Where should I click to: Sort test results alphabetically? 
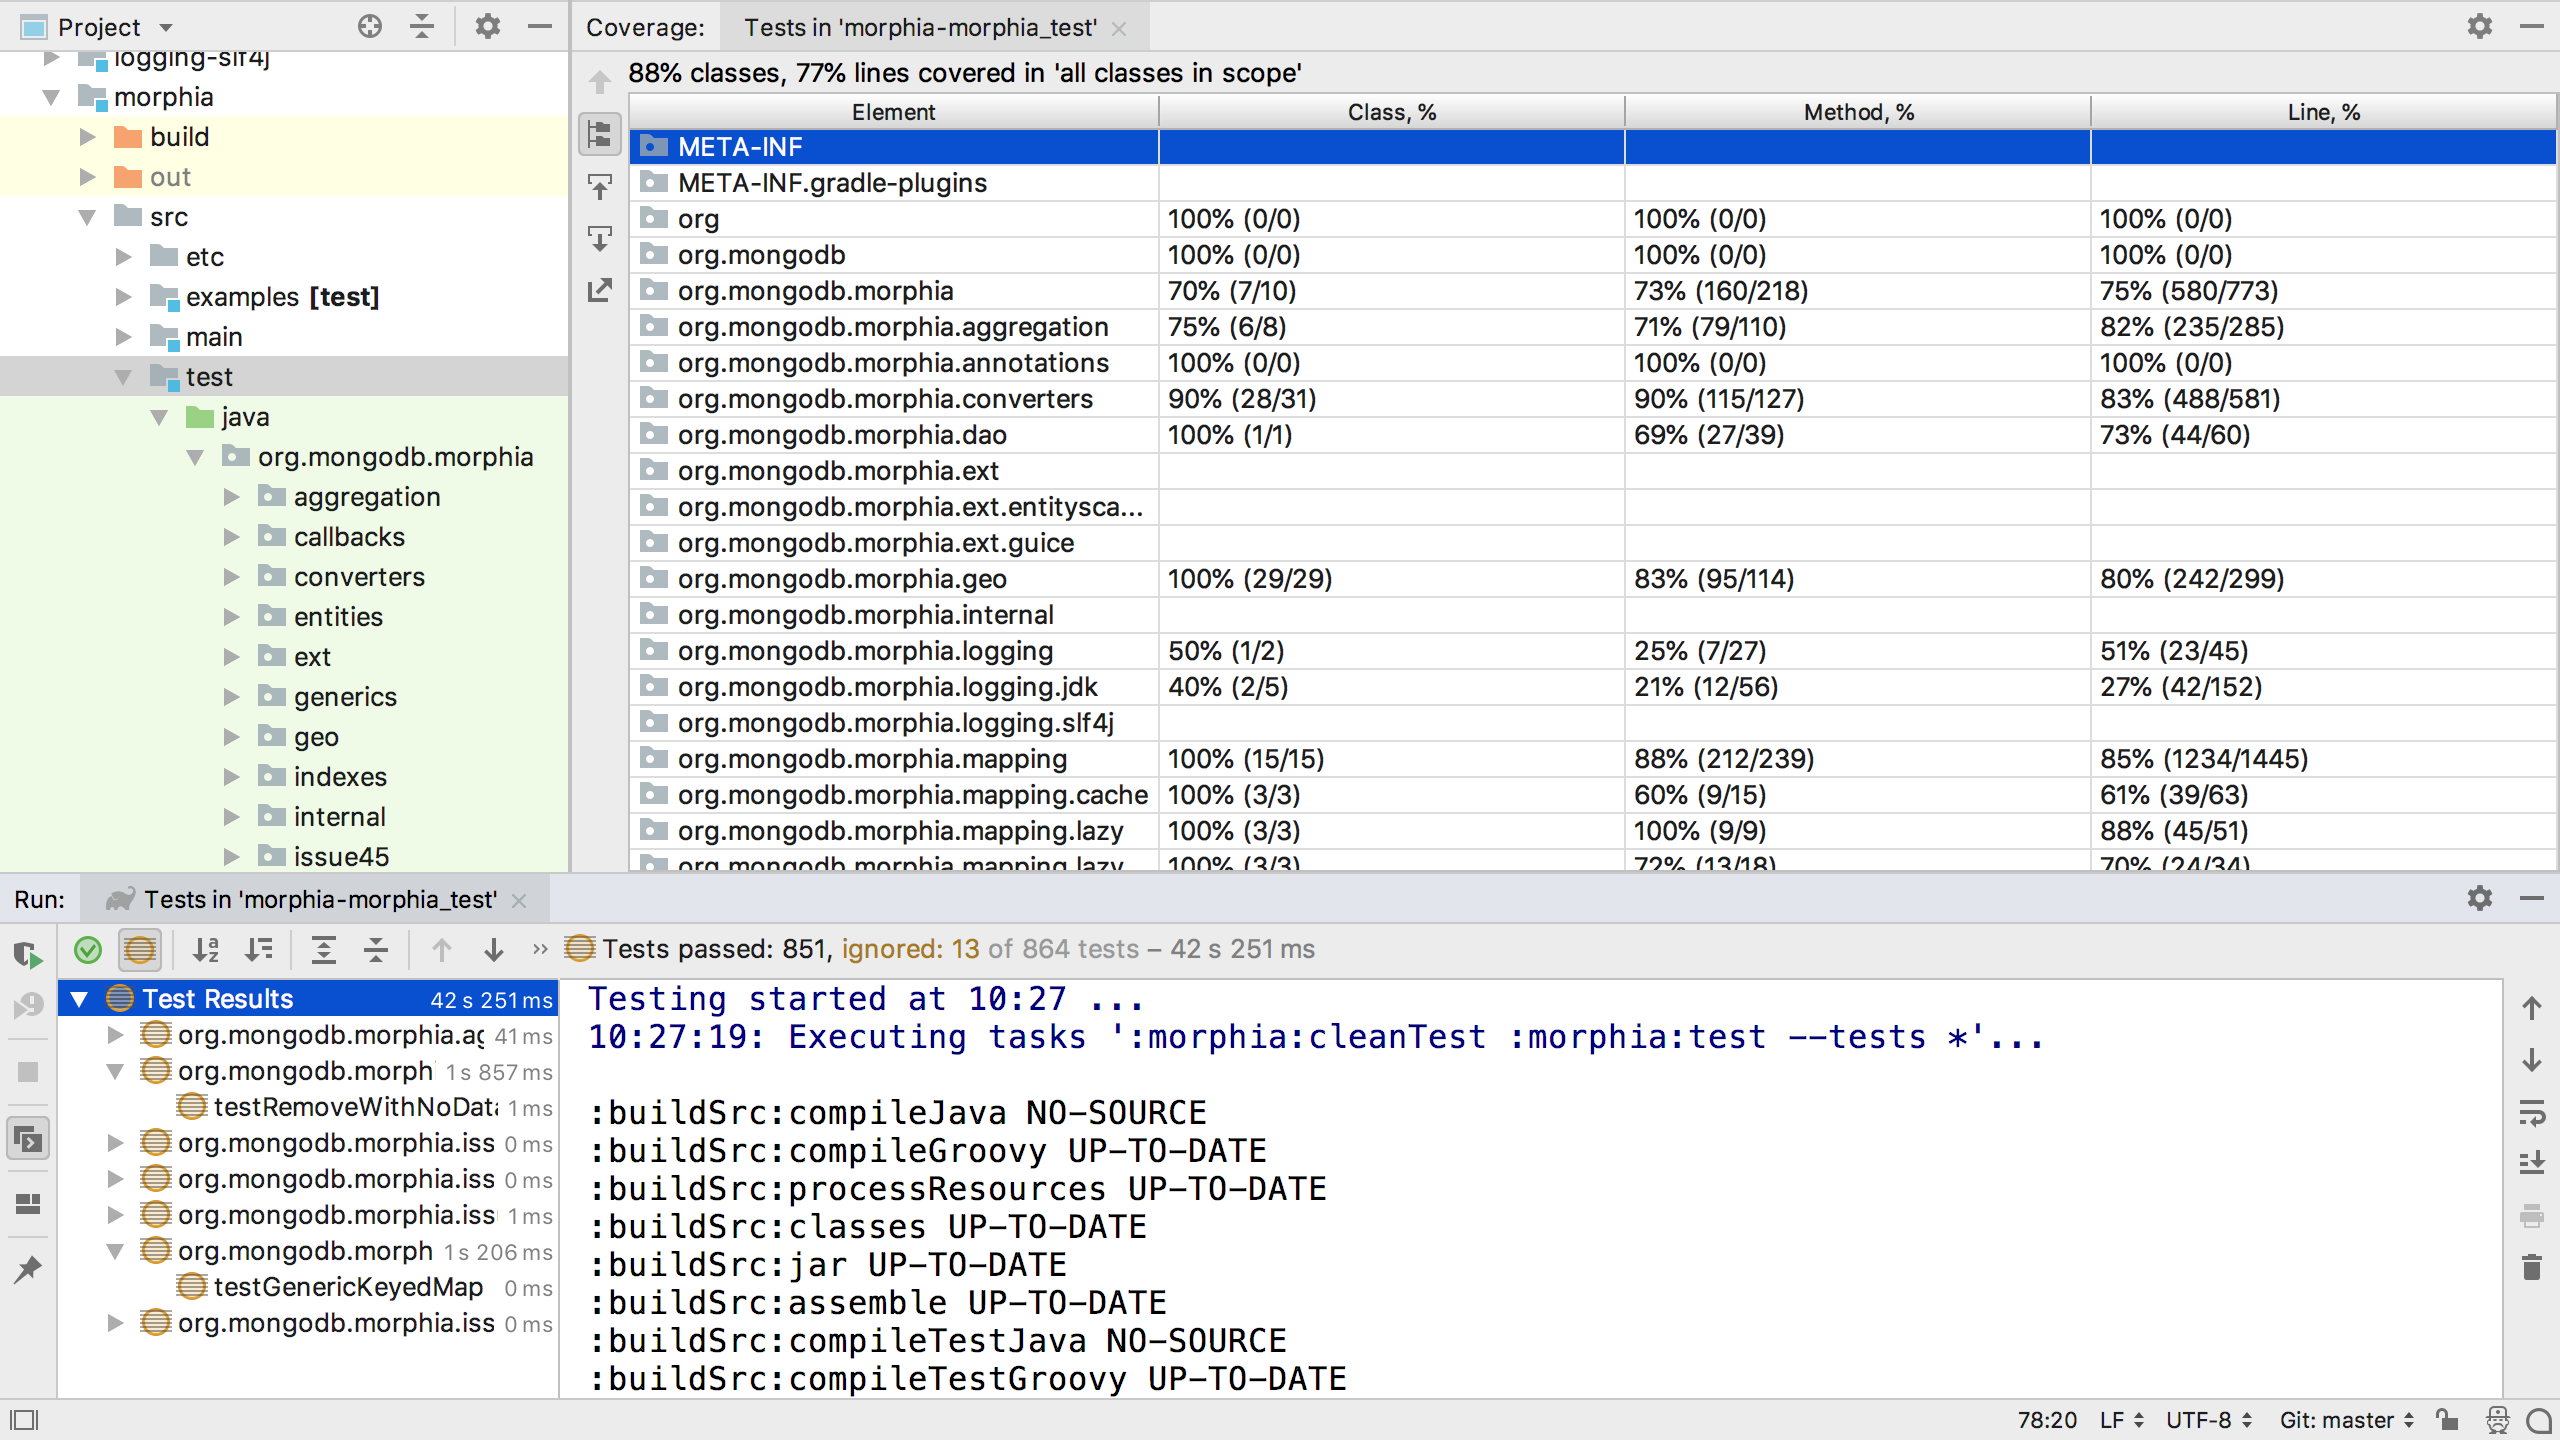tap(206, 950)
